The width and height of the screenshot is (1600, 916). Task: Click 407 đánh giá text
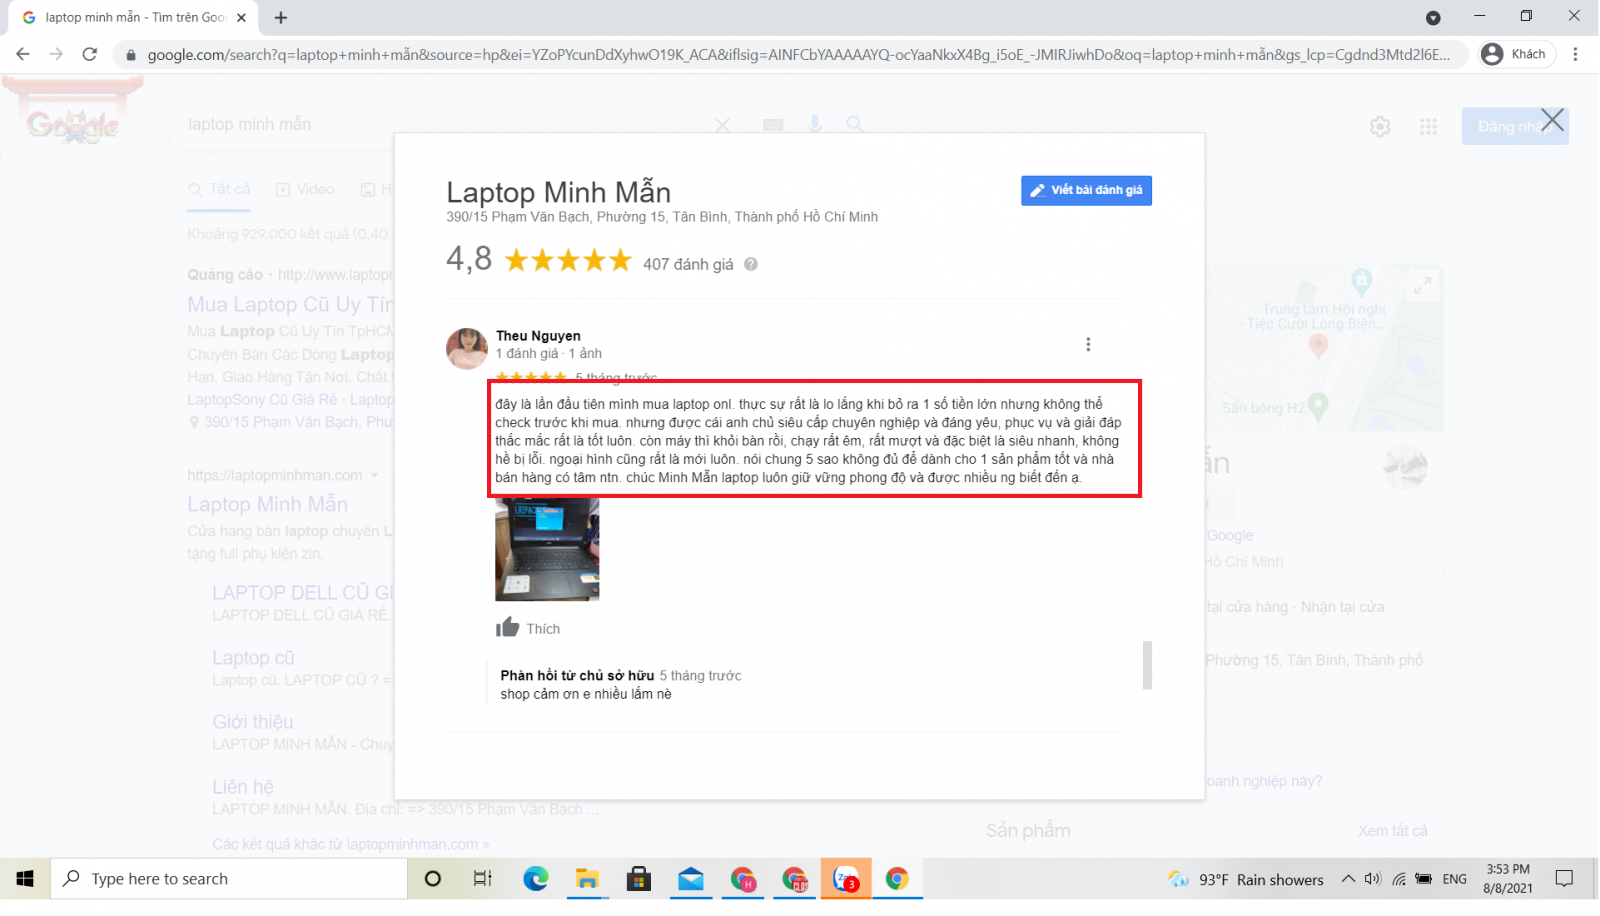click(688, 264)
